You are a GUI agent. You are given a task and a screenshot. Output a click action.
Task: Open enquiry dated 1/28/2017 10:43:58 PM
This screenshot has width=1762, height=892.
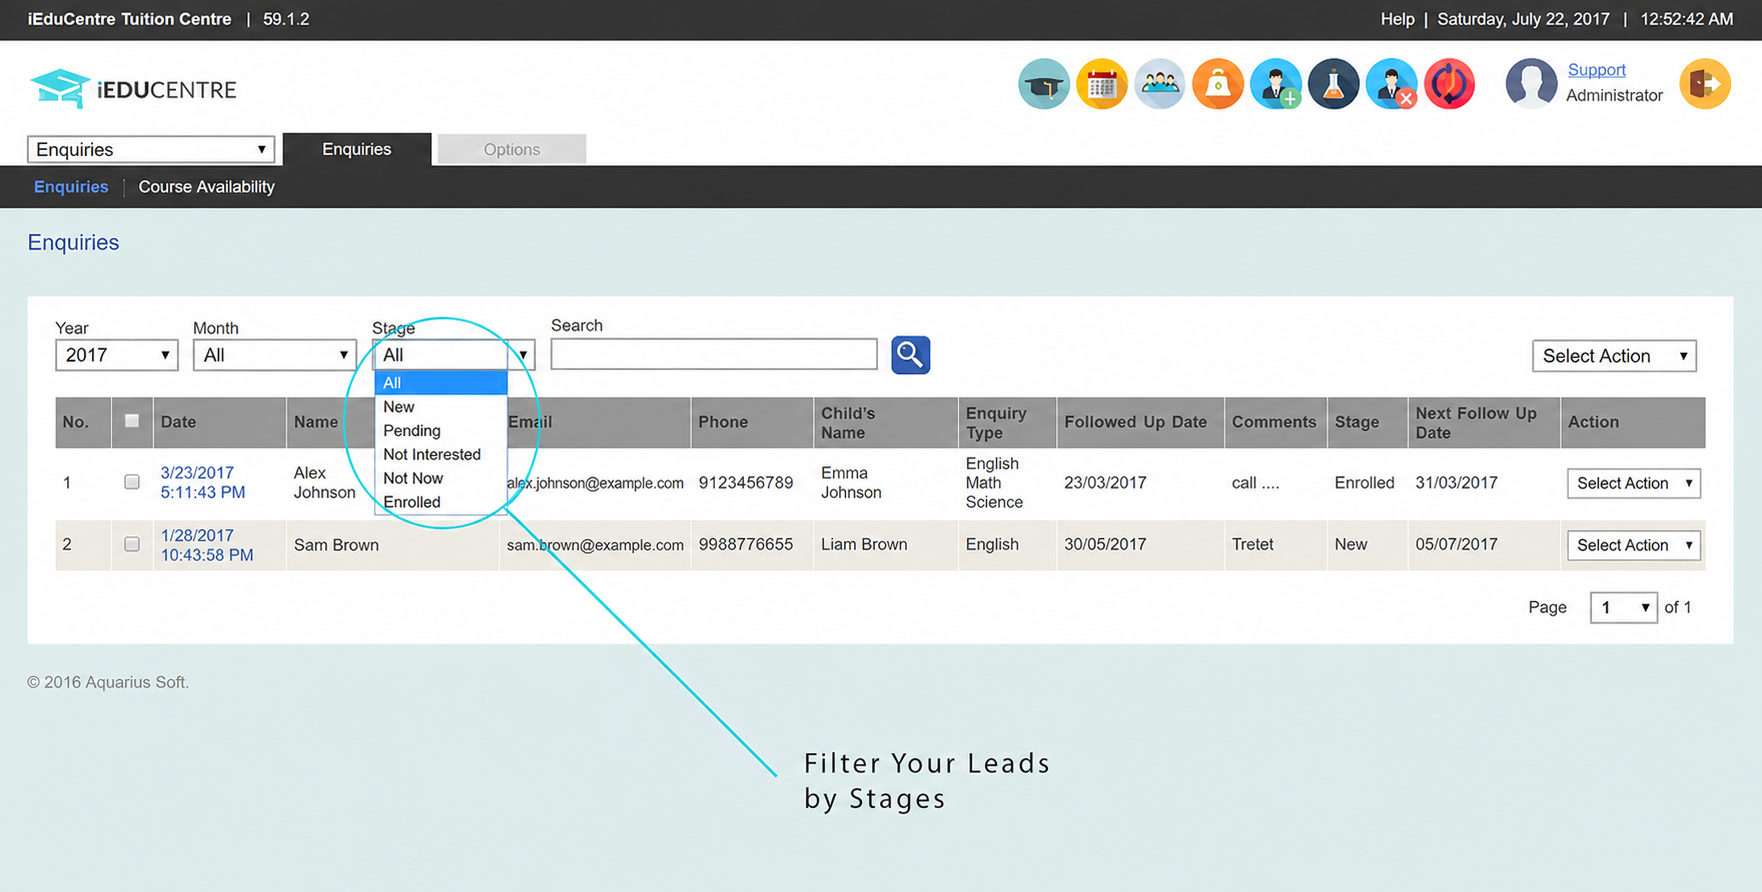coord(207,545)
